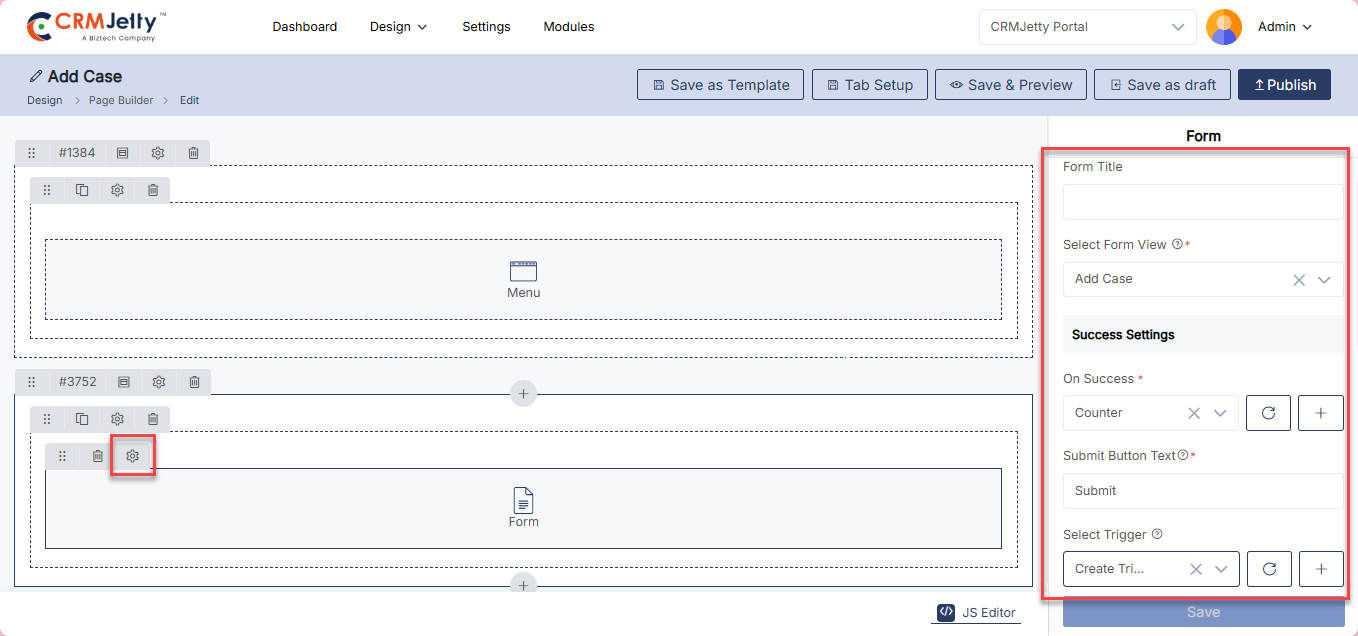The image size is (1358, 636).
Task: Click Save as Template button
Action: point(720,85)
